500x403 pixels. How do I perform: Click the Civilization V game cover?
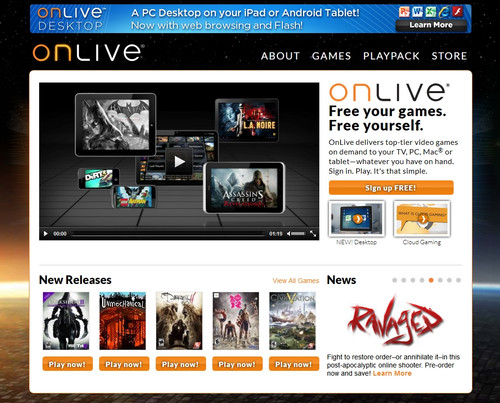coord(293,321)
